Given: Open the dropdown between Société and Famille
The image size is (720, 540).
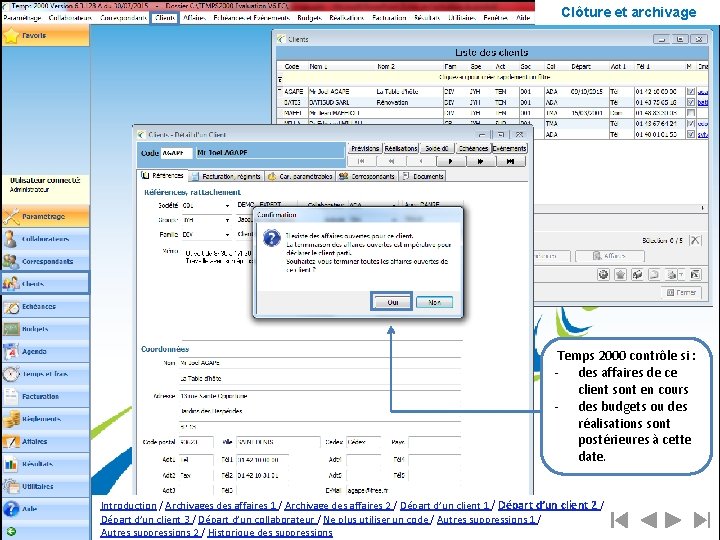Looking at the screenshot, I should [x=227, y=220].
